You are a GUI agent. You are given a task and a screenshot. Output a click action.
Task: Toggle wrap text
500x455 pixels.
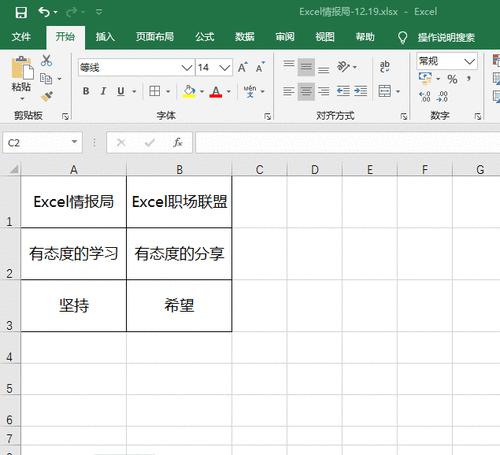[385, 67]
